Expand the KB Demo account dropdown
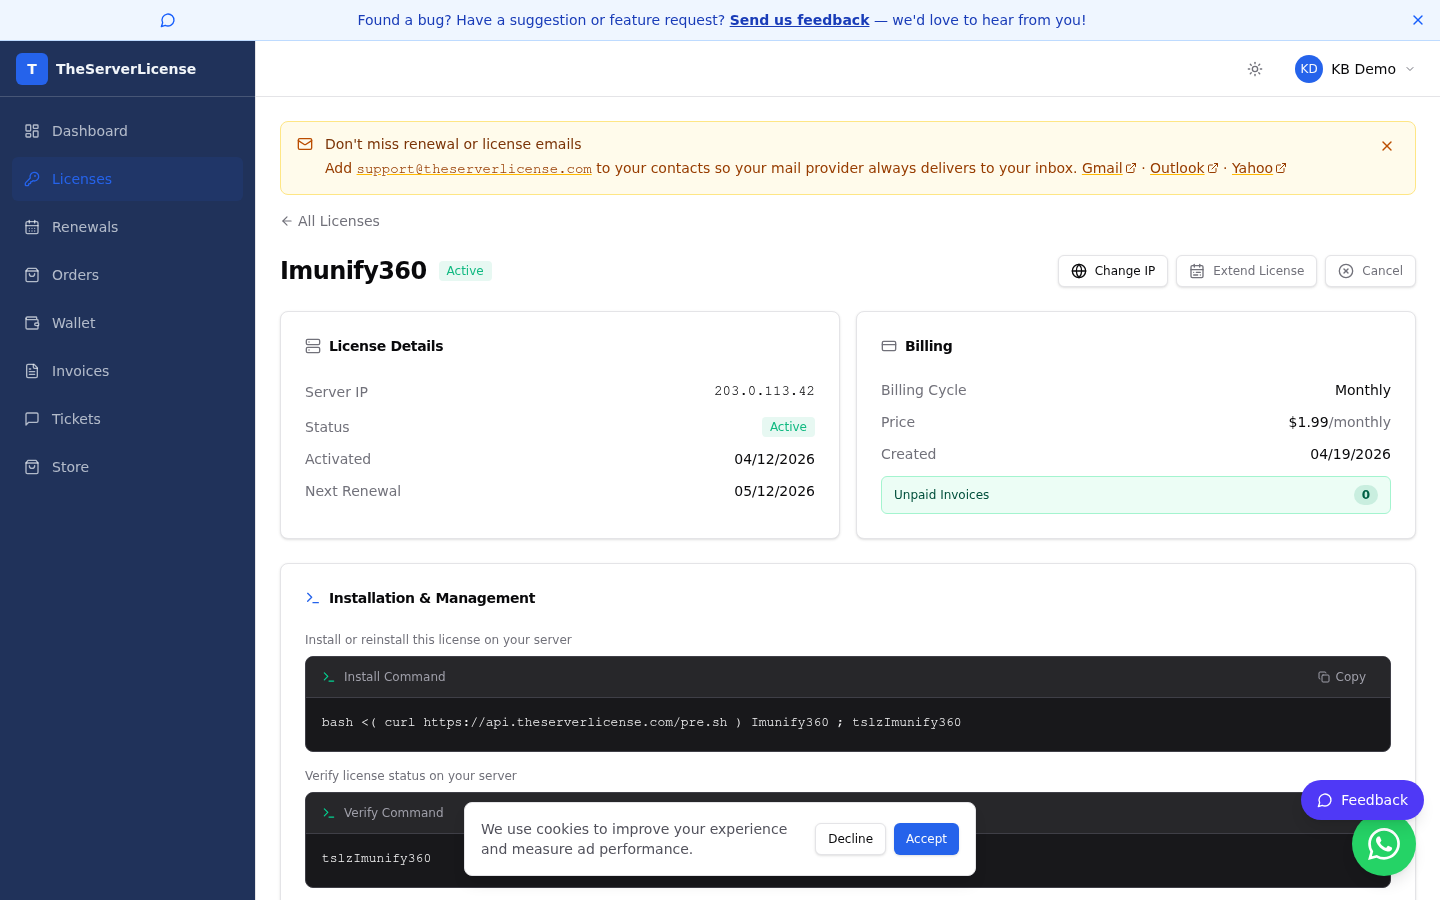1440x900 pixels. (1356, 69)
